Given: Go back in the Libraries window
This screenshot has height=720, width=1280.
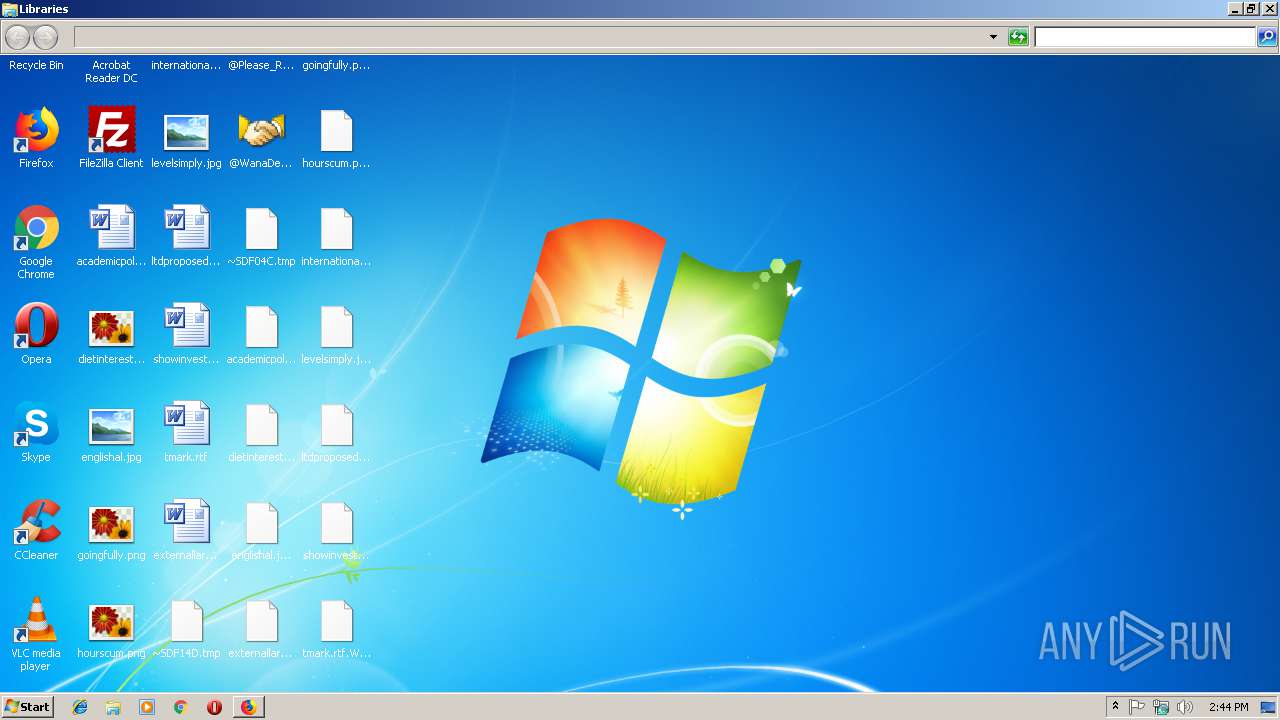Looking at the screenshot, I should click(17, 37).
